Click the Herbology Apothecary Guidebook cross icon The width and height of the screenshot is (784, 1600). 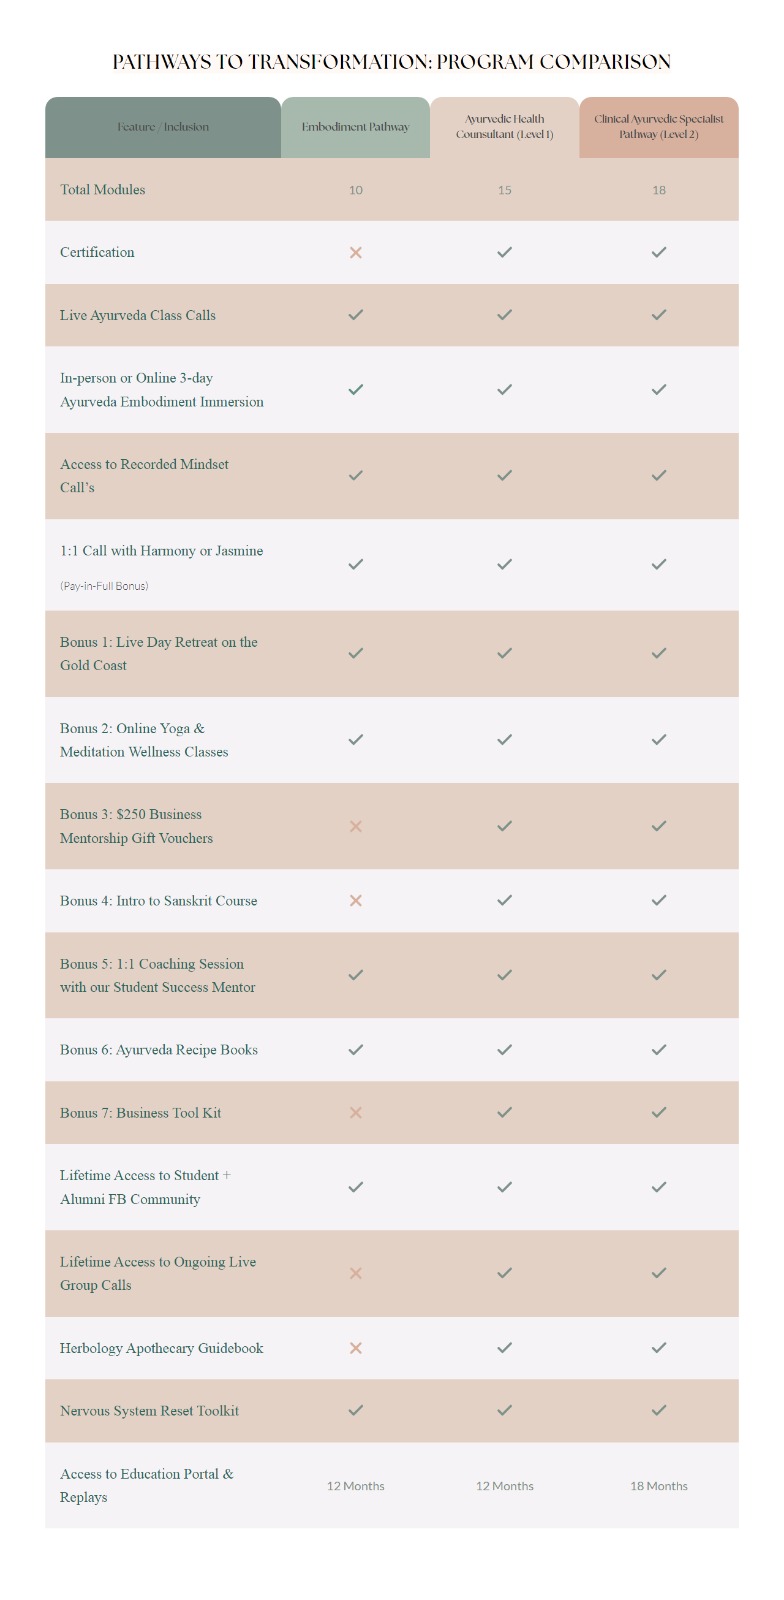point(355,1348)
